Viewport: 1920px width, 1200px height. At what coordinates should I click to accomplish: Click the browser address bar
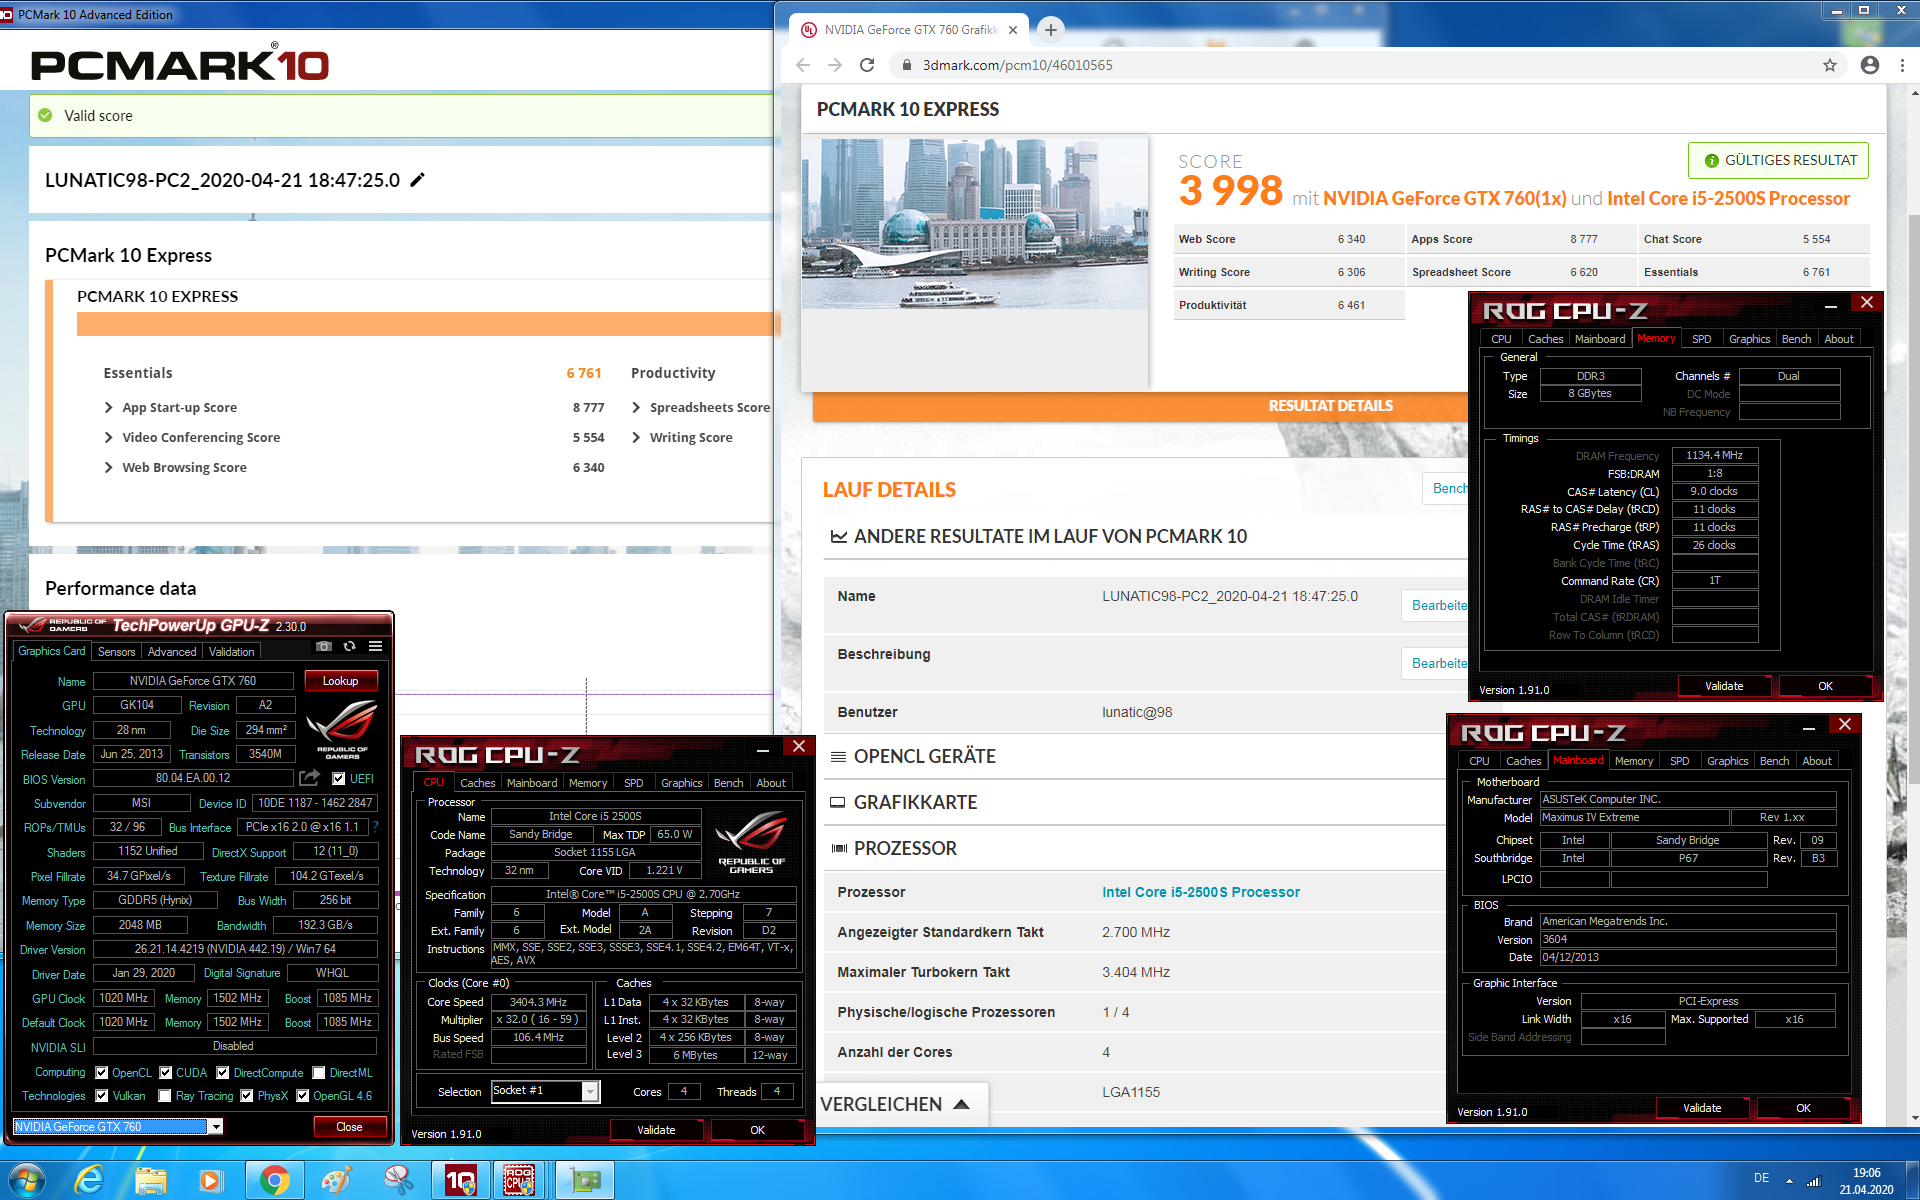[x=1360, y=65]
